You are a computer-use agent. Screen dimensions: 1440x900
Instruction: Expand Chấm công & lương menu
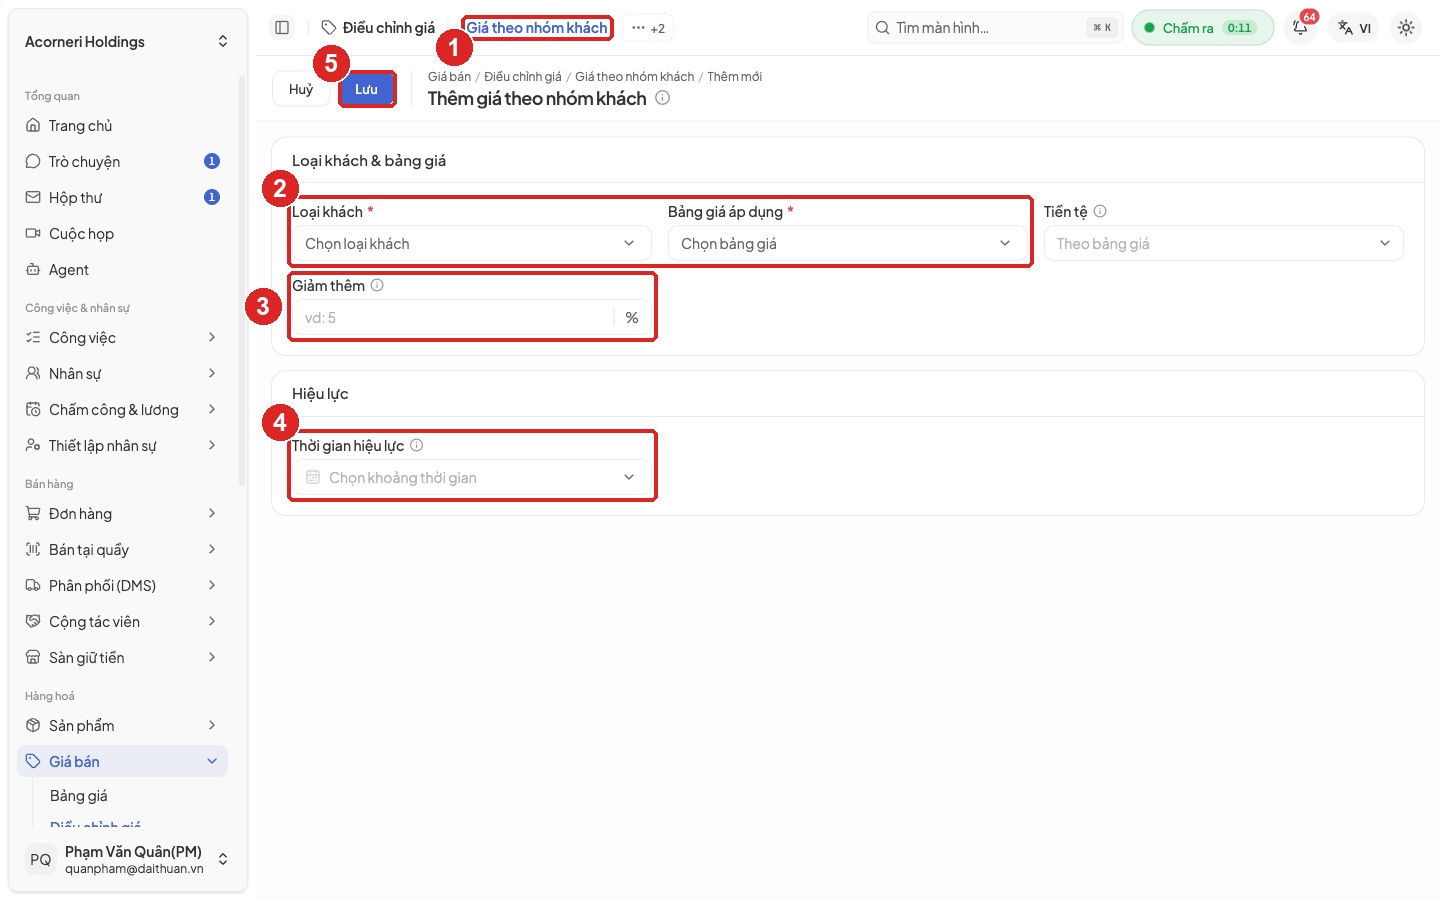point(123,410)
